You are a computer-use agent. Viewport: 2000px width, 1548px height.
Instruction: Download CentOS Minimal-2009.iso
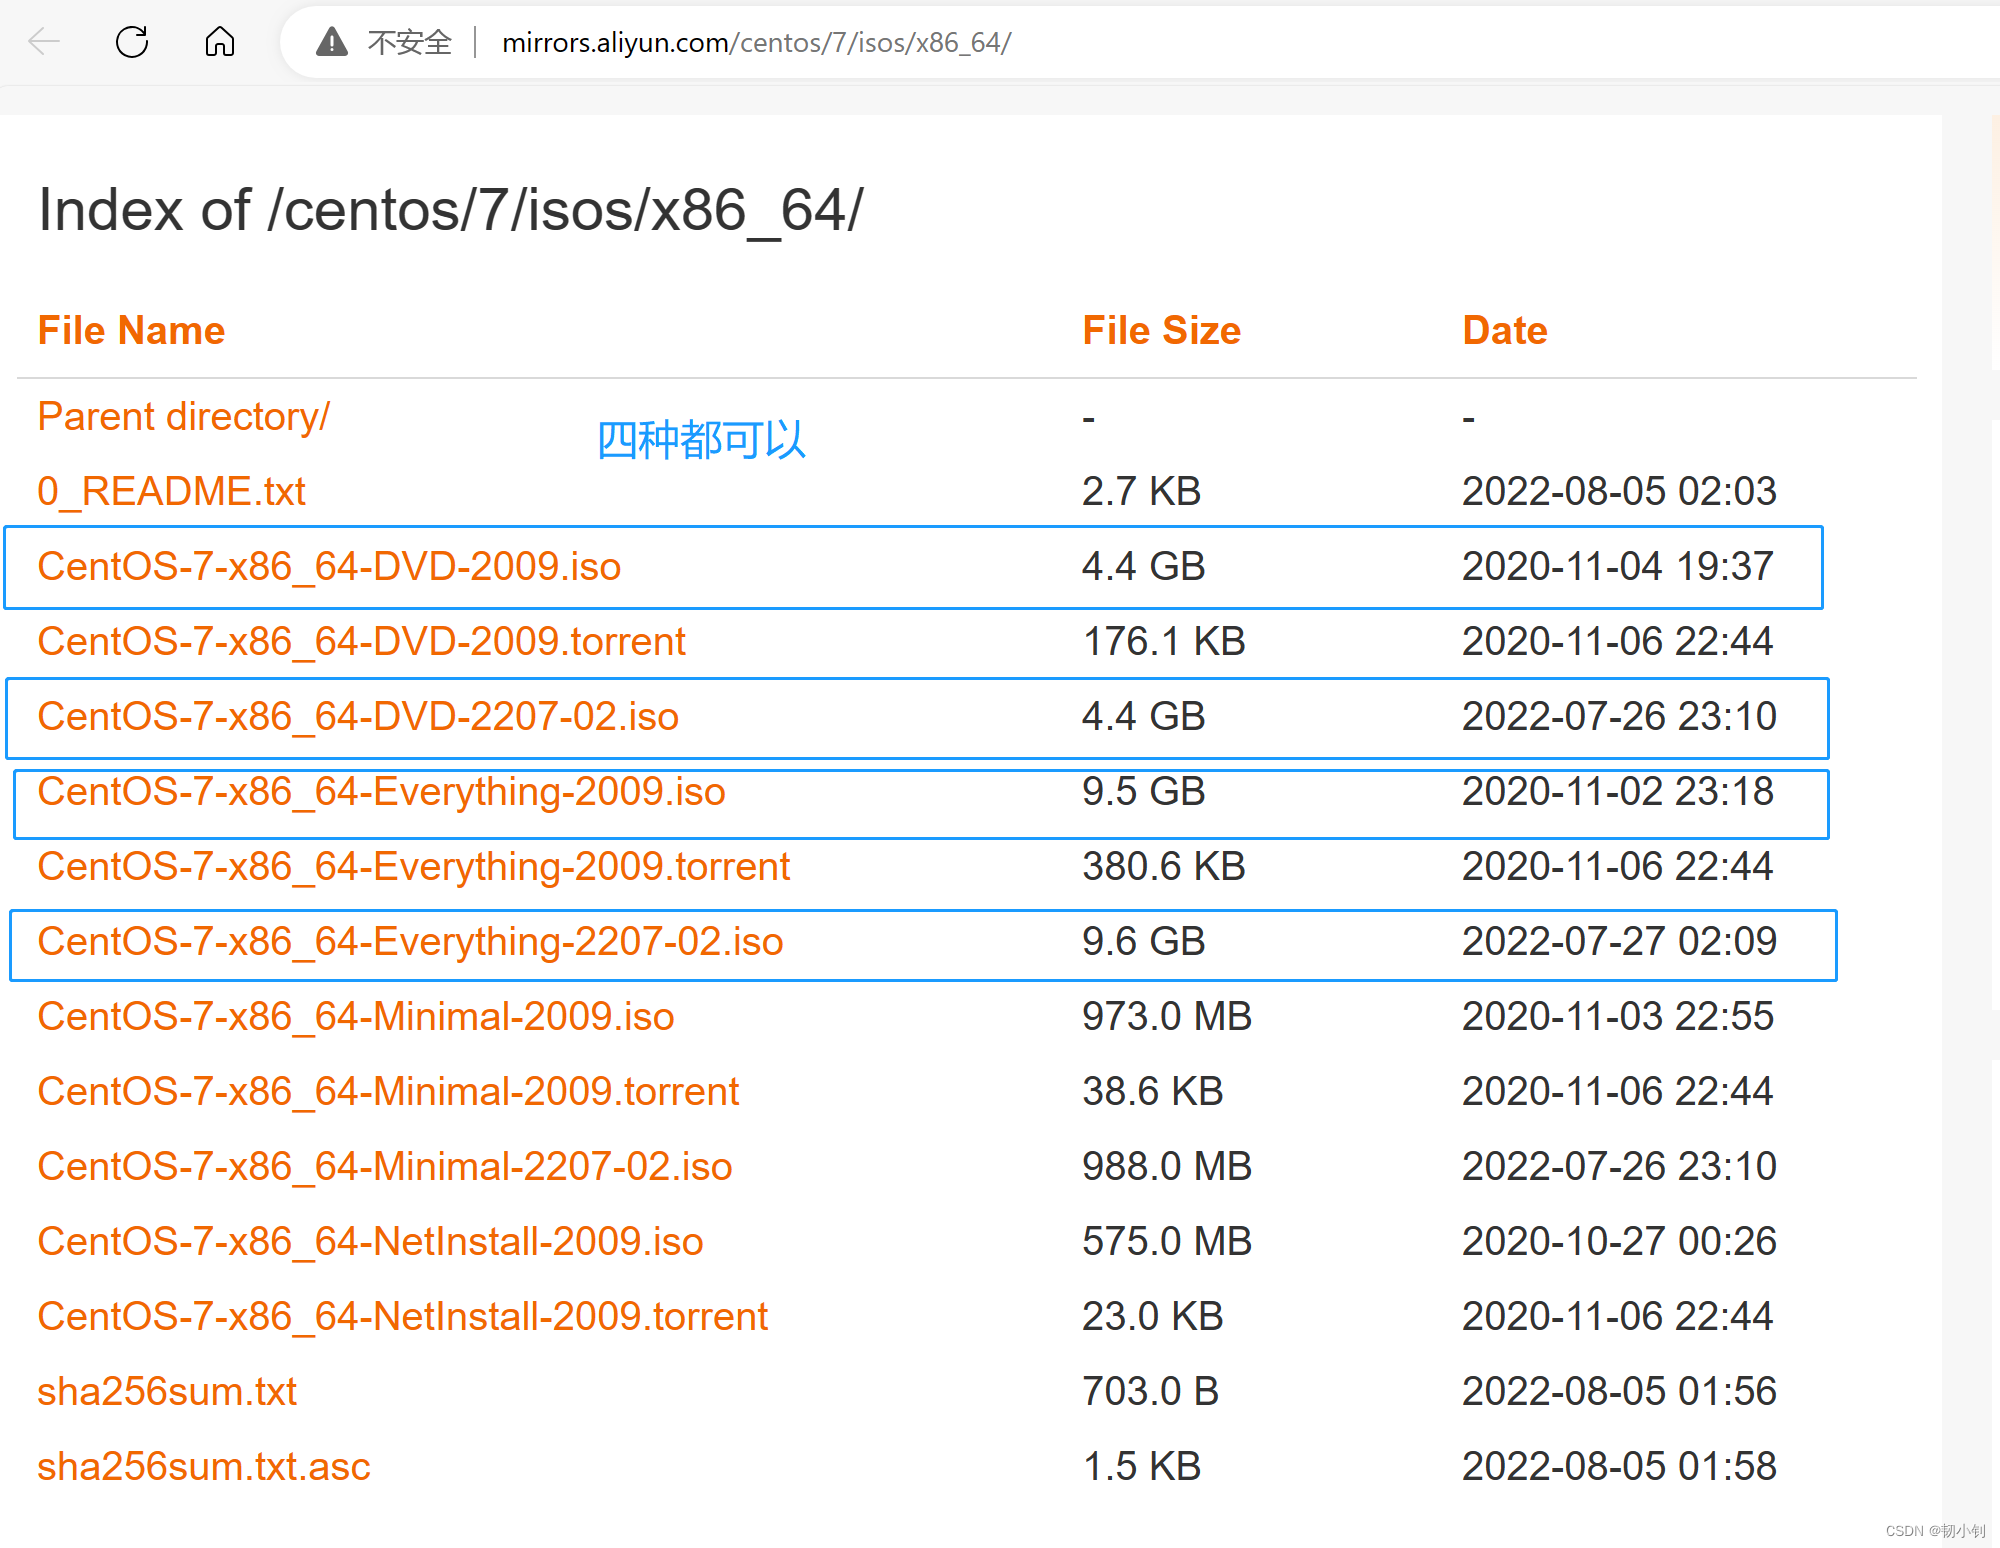[x=355, y=1016]
